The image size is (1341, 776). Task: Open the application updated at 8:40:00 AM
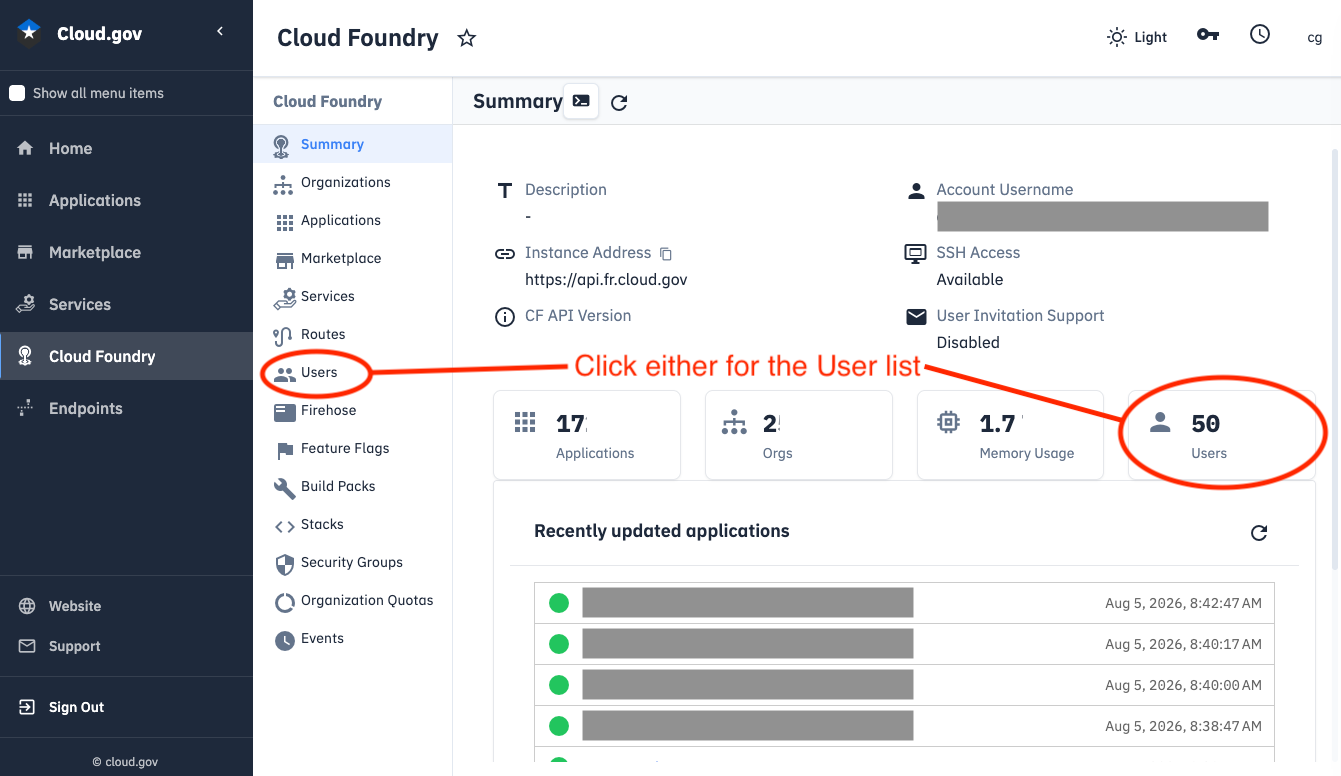905,685
